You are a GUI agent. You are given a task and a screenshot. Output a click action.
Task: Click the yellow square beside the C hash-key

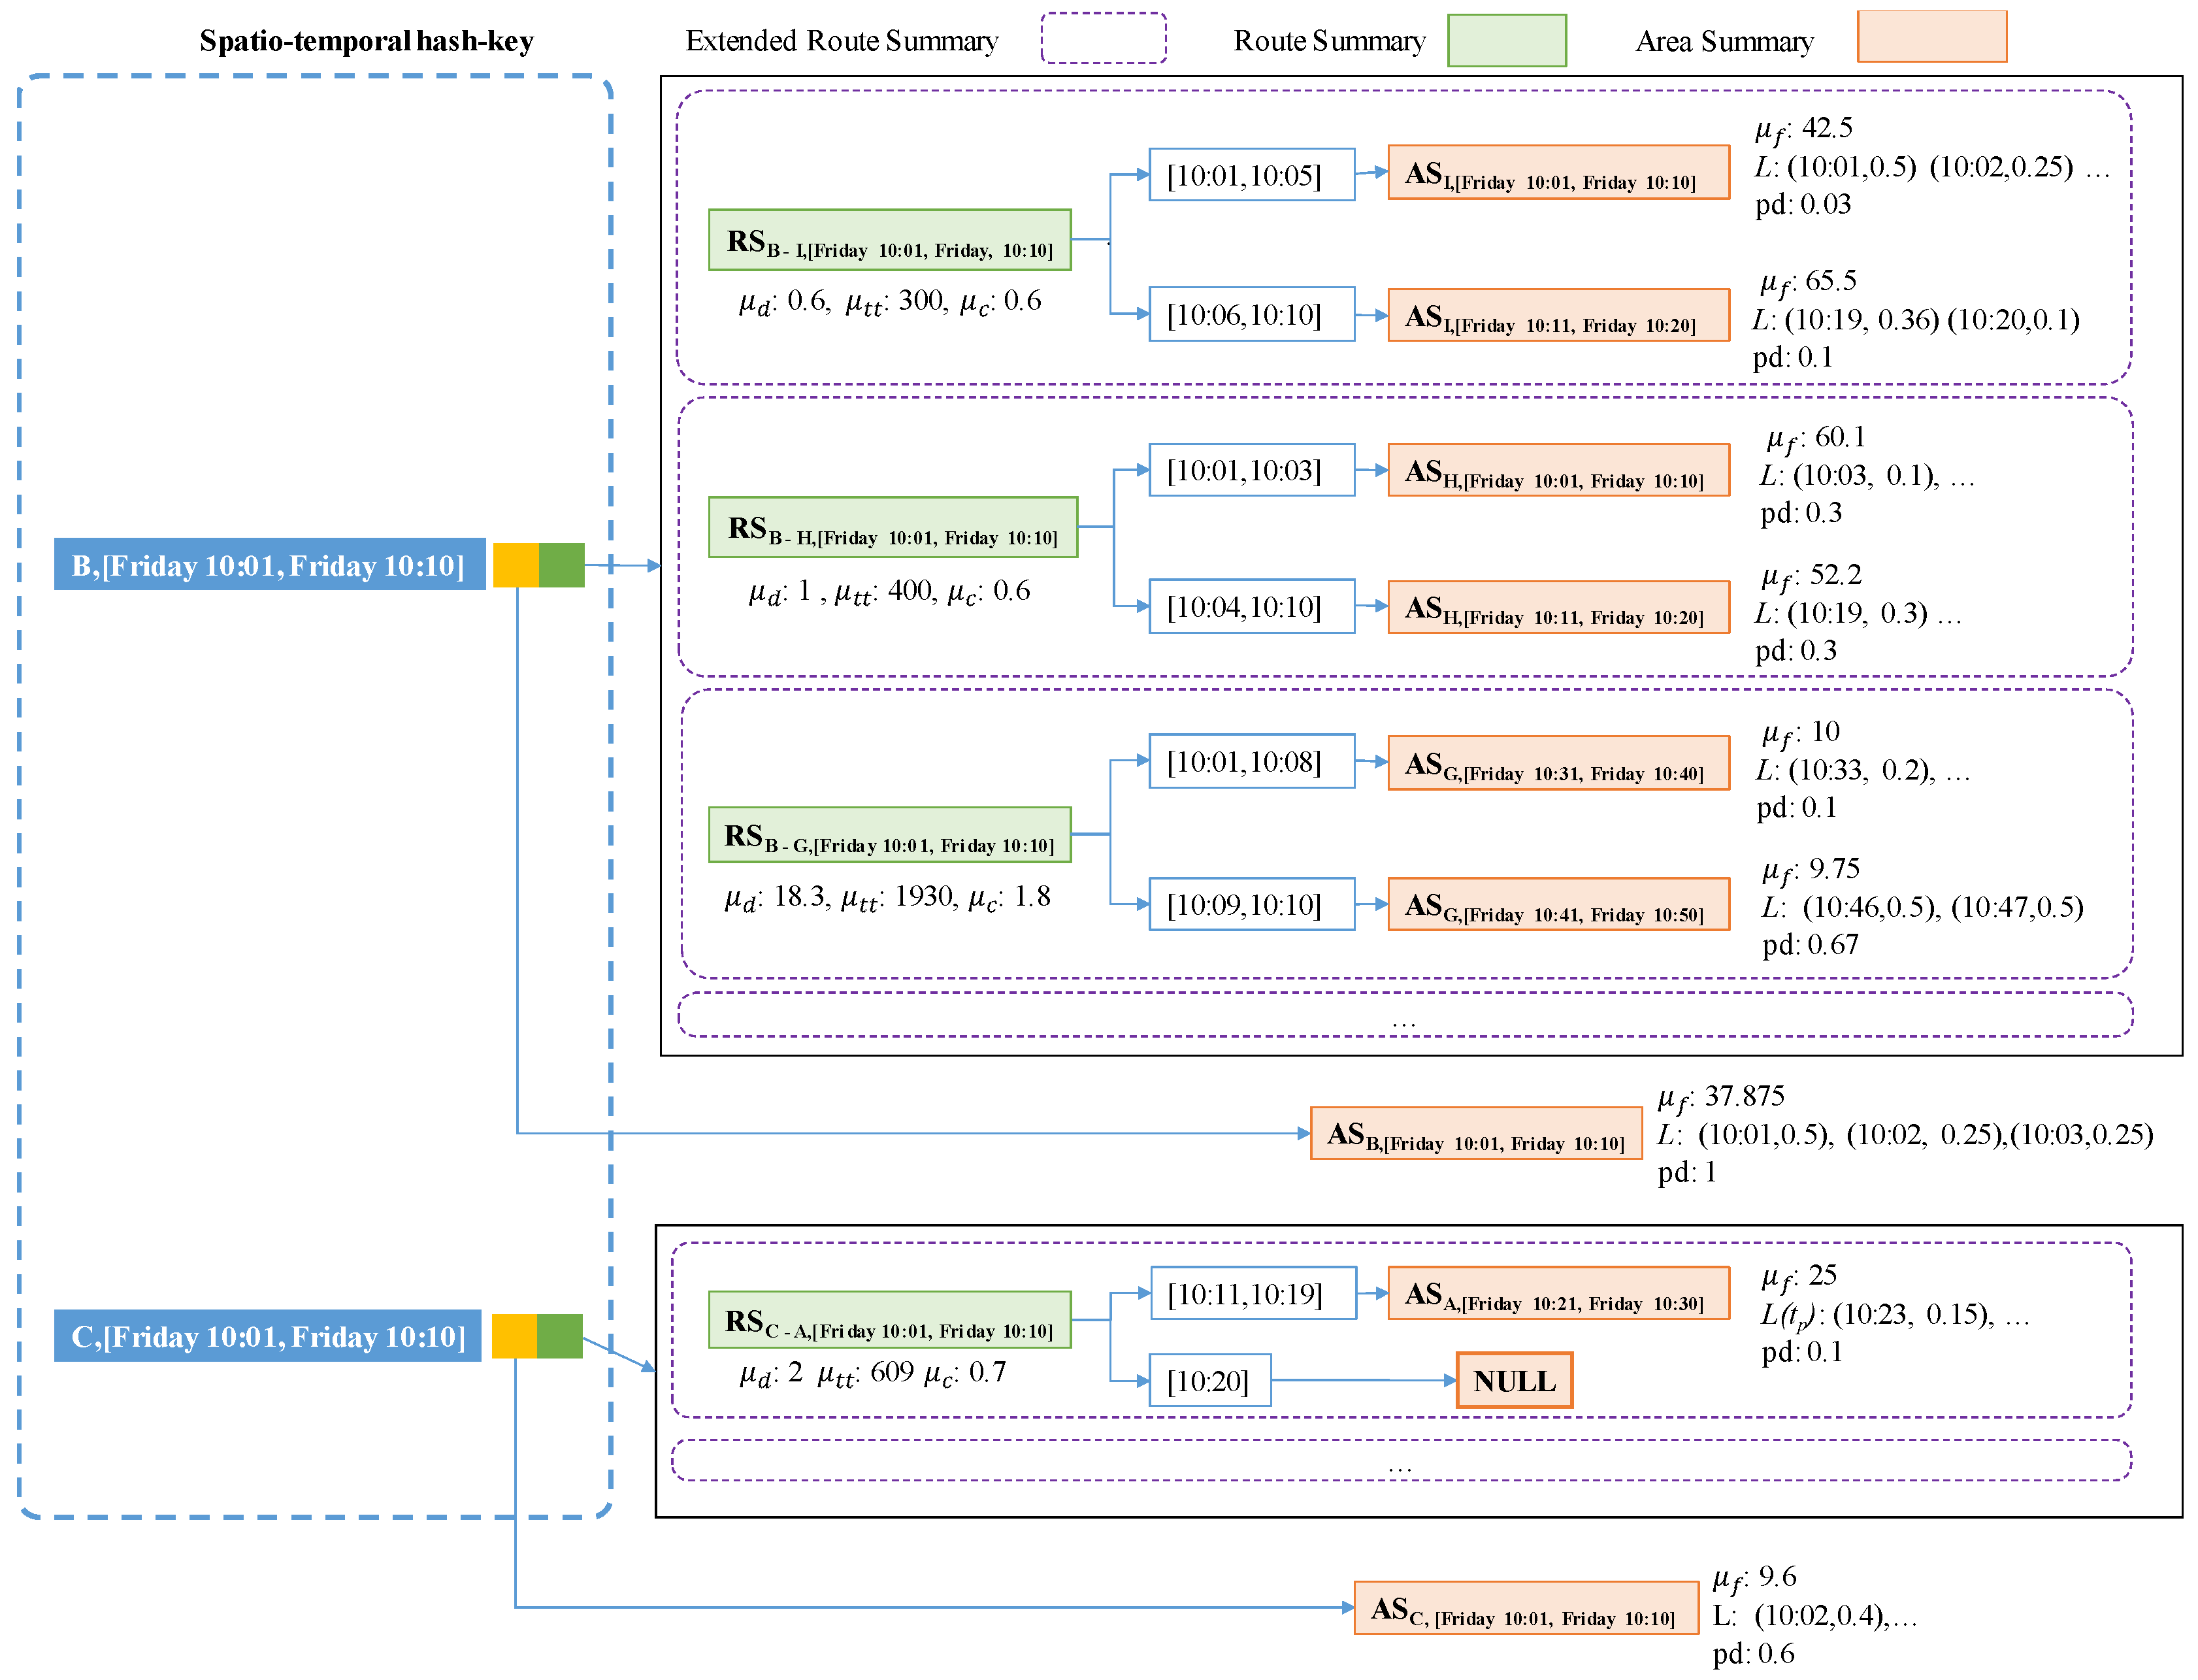pyautogui.click(x=514, y=1336)
